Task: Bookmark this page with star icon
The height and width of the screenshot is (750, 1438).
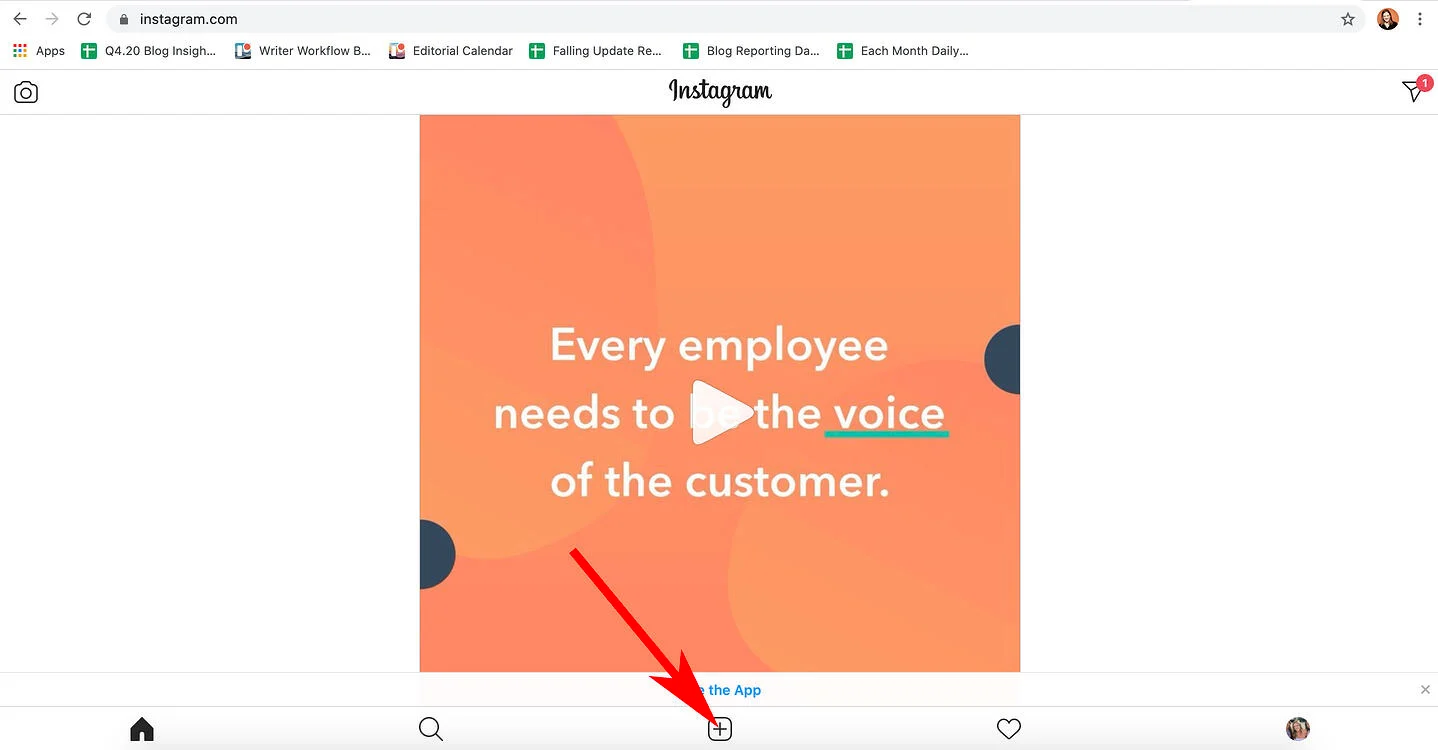Action: (x=1348, y=19)
